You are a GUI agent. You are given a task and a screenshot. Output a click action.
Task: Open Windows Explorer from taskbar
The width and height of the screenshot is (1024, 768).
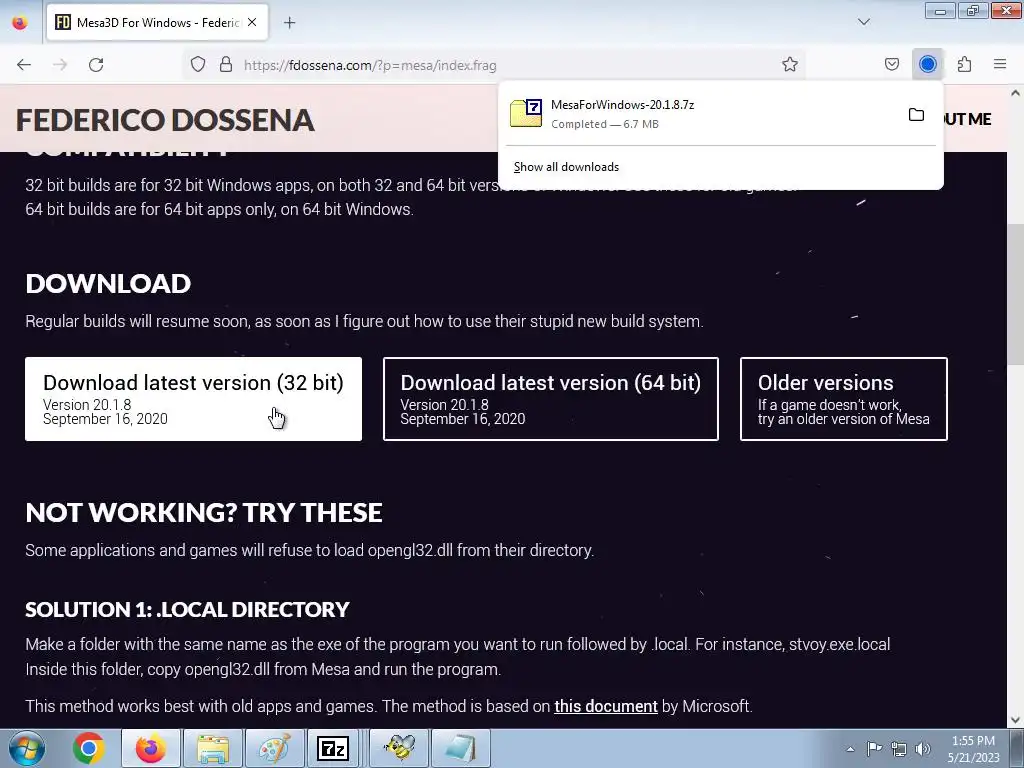[x=213, y=748]
